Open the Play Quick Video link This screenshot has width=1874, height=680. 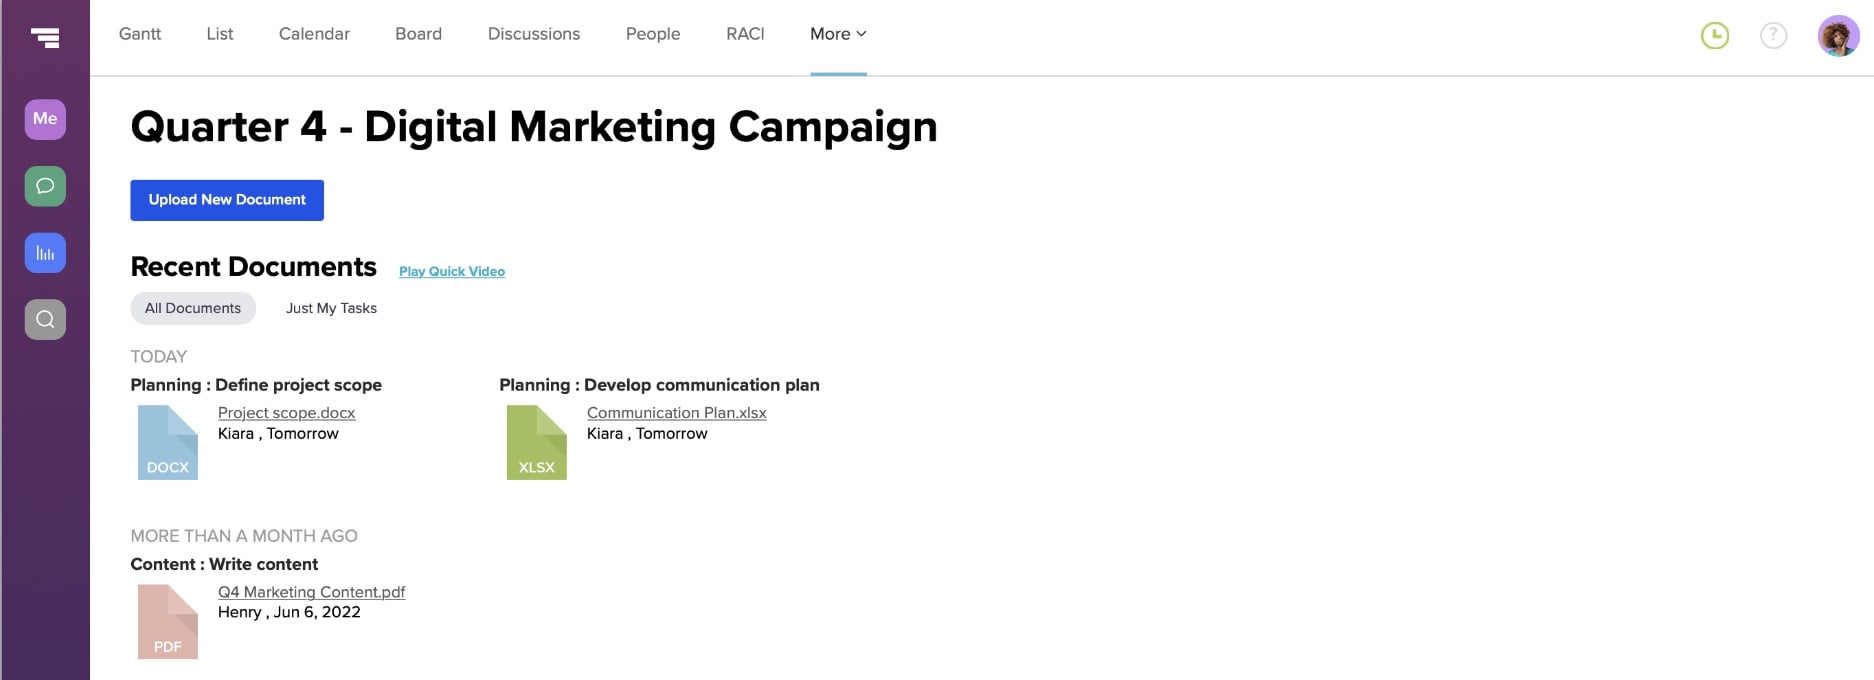click(451, 271)
